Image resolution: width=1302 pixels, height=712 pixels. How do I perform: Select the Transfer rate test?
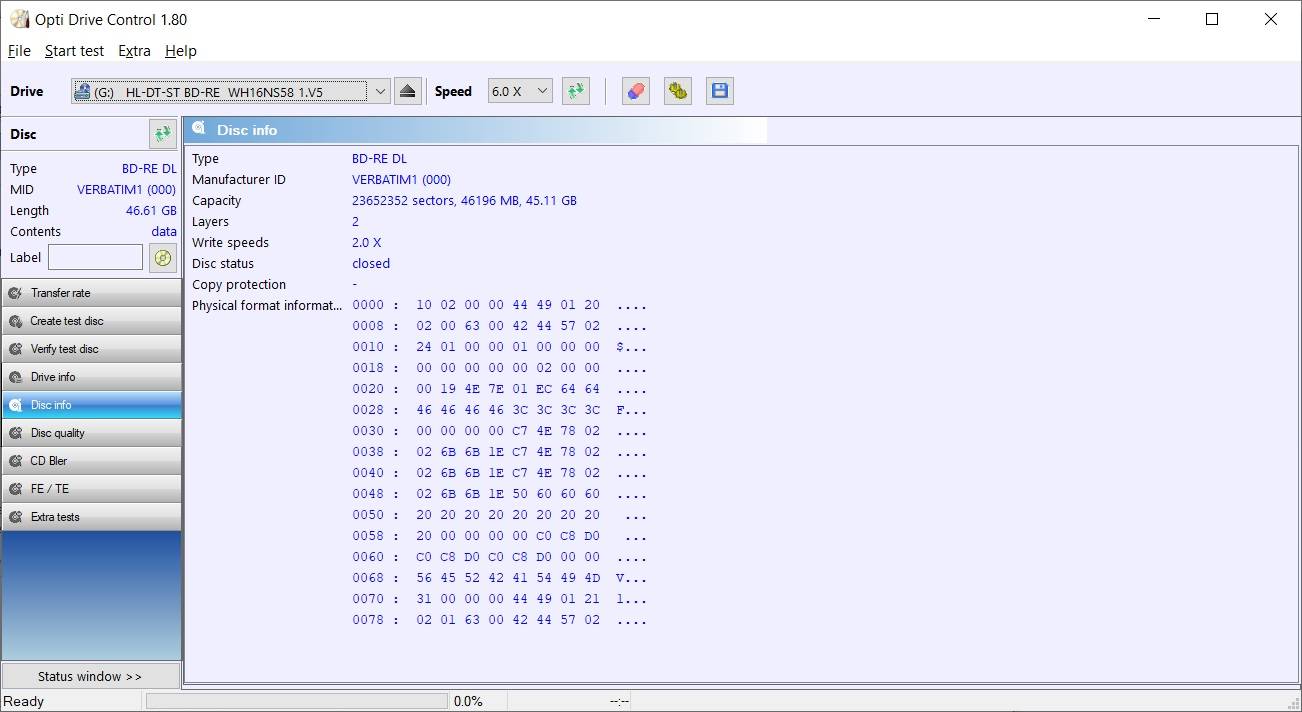point(91,293)
